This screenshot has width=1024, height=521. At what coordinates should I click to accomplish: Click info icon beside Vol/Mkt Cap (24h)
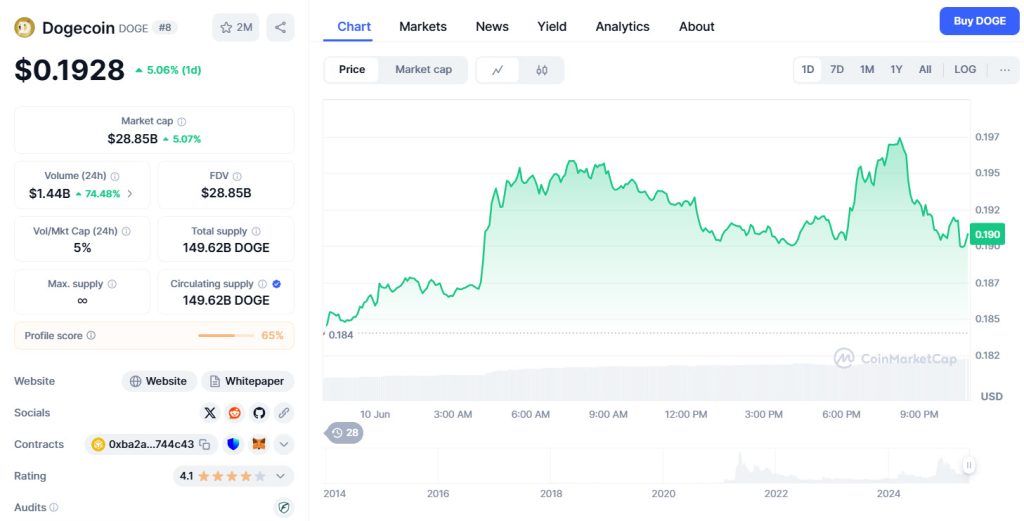[x=126, y=231]
